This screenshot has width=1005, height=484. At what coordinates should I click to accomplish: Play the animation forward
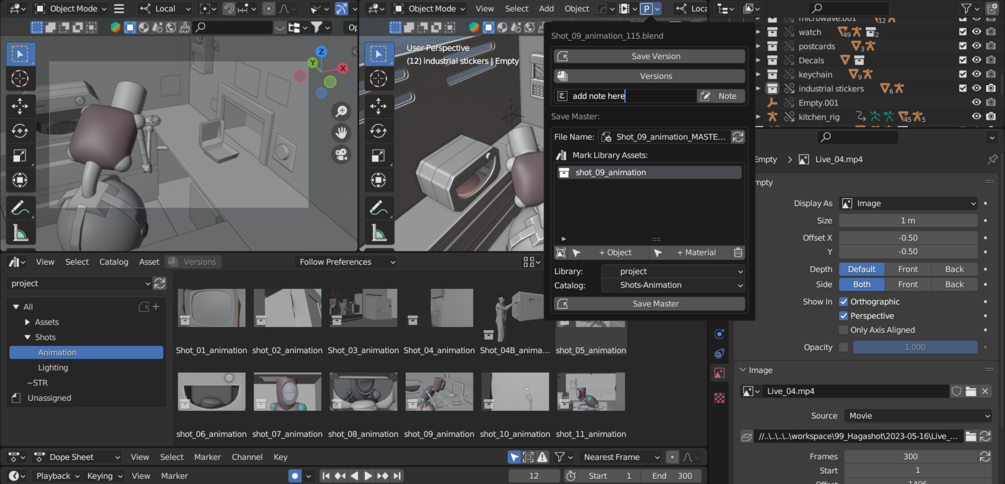369,476
